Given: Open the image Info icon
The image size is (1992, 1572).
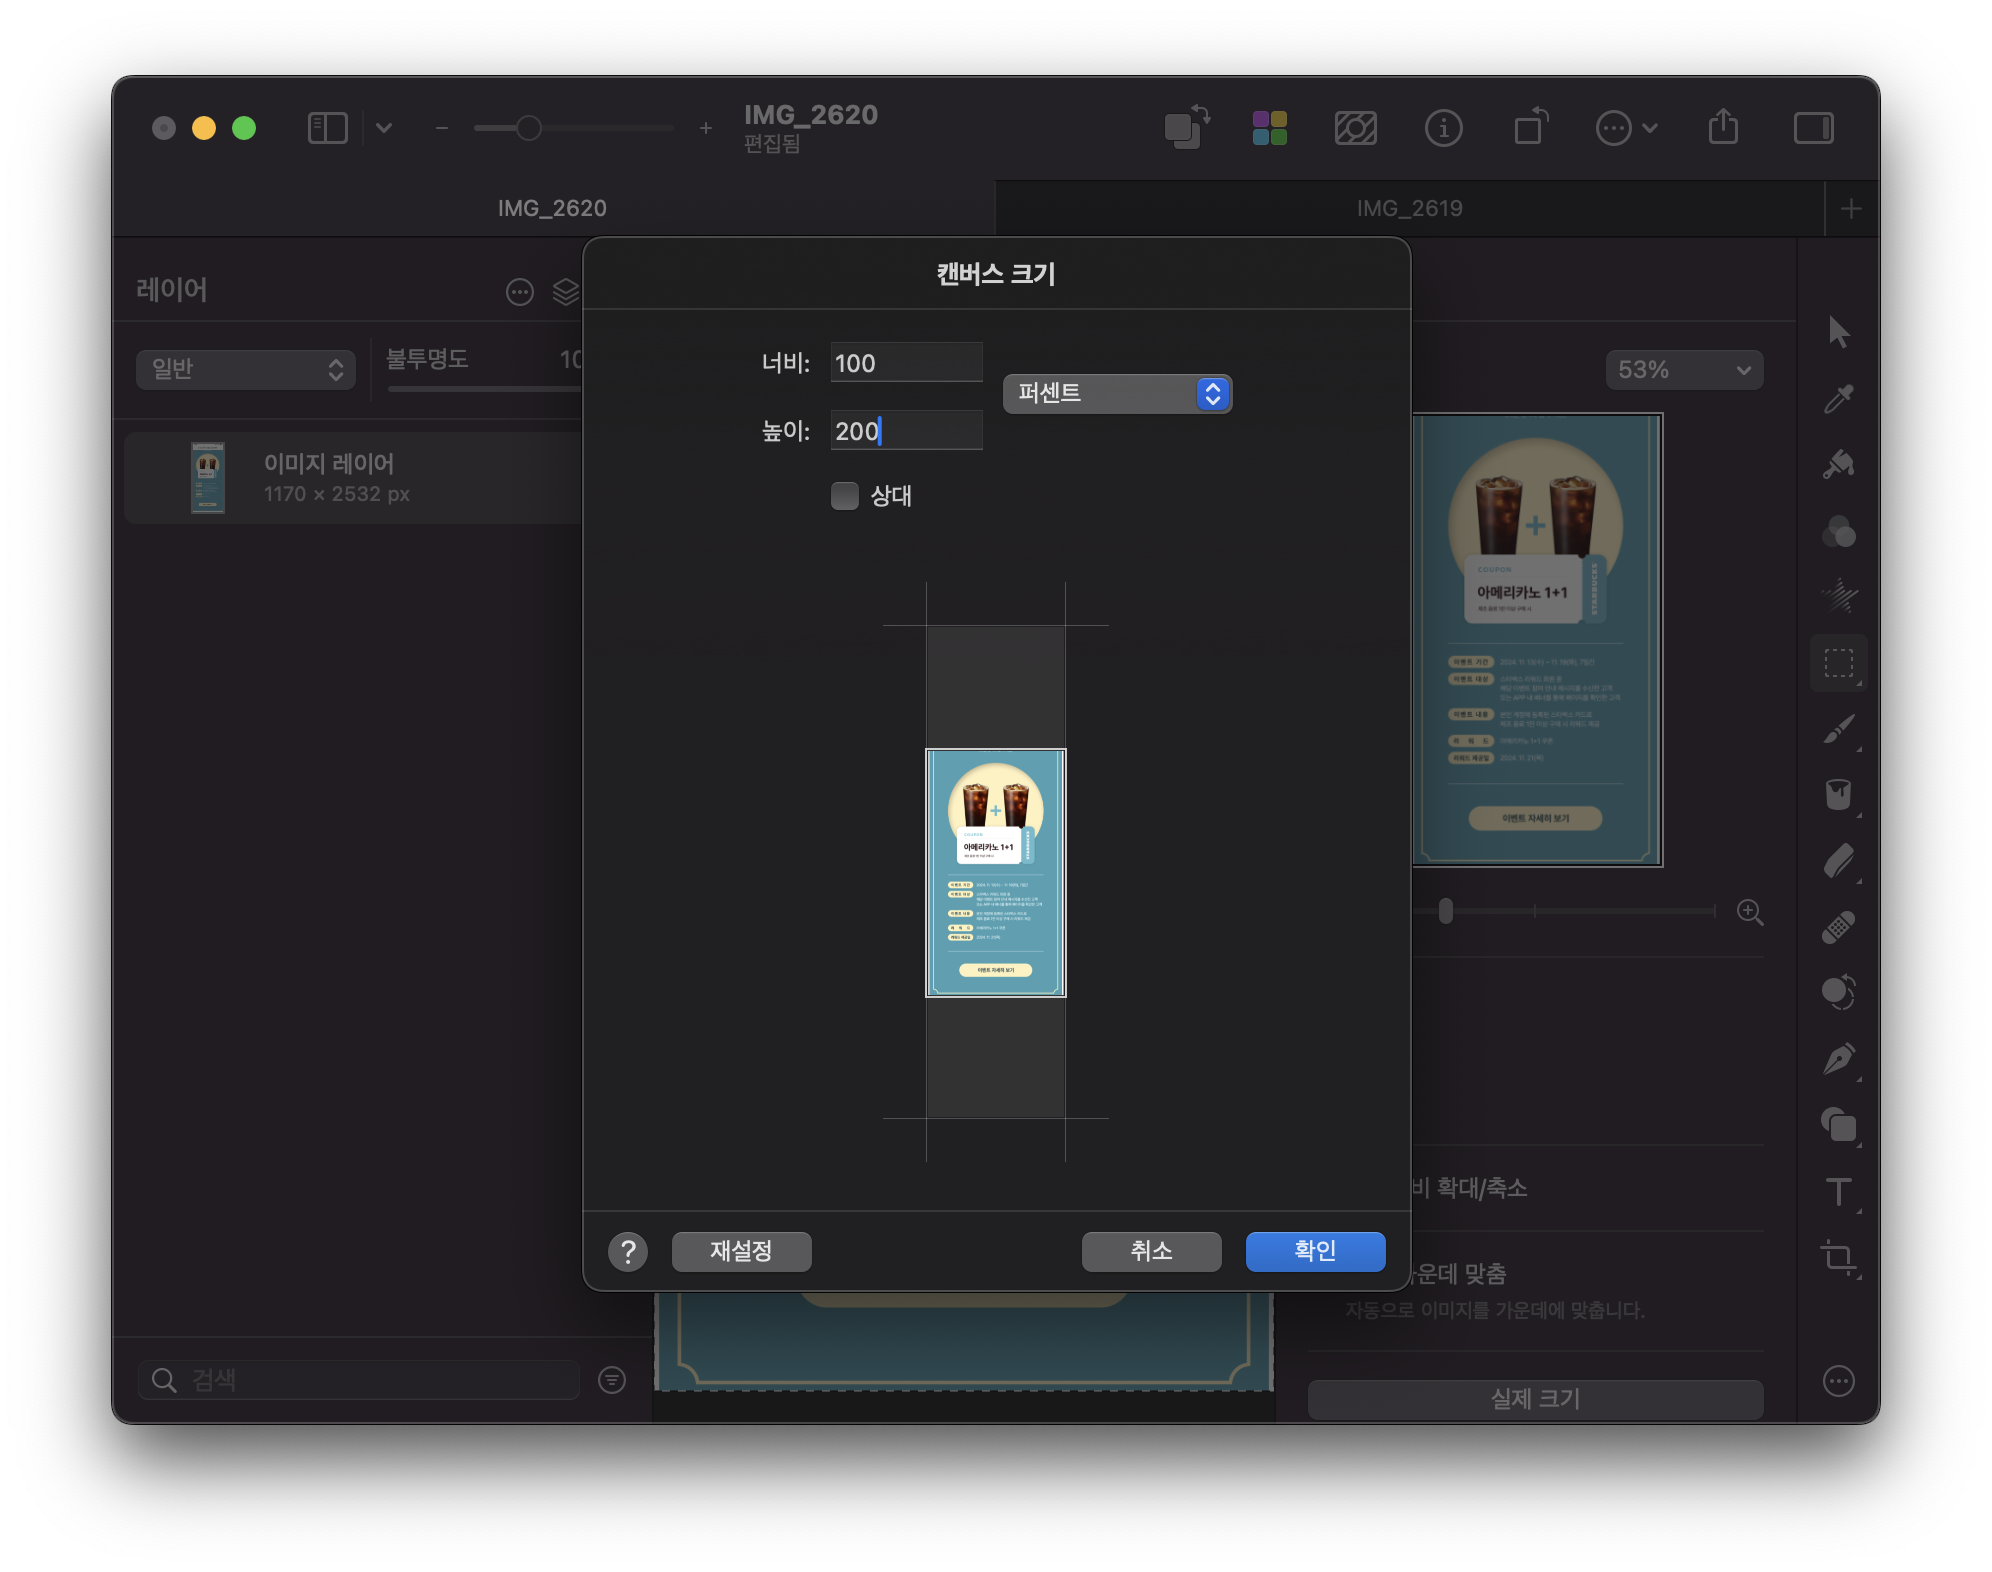Looking at the screenshot, I should coord(1443,128).
